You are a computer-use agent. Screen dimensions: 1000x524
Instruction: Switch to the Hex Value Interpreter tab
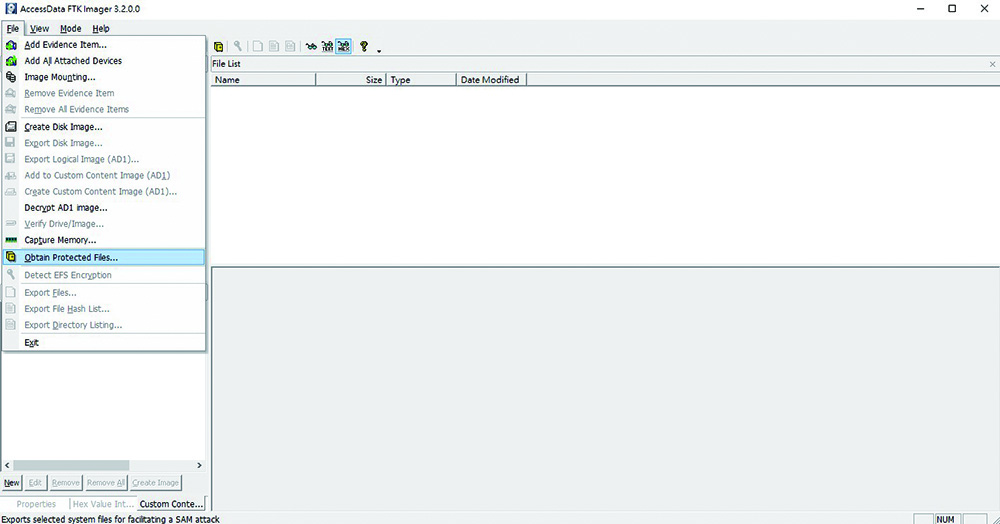103,504
